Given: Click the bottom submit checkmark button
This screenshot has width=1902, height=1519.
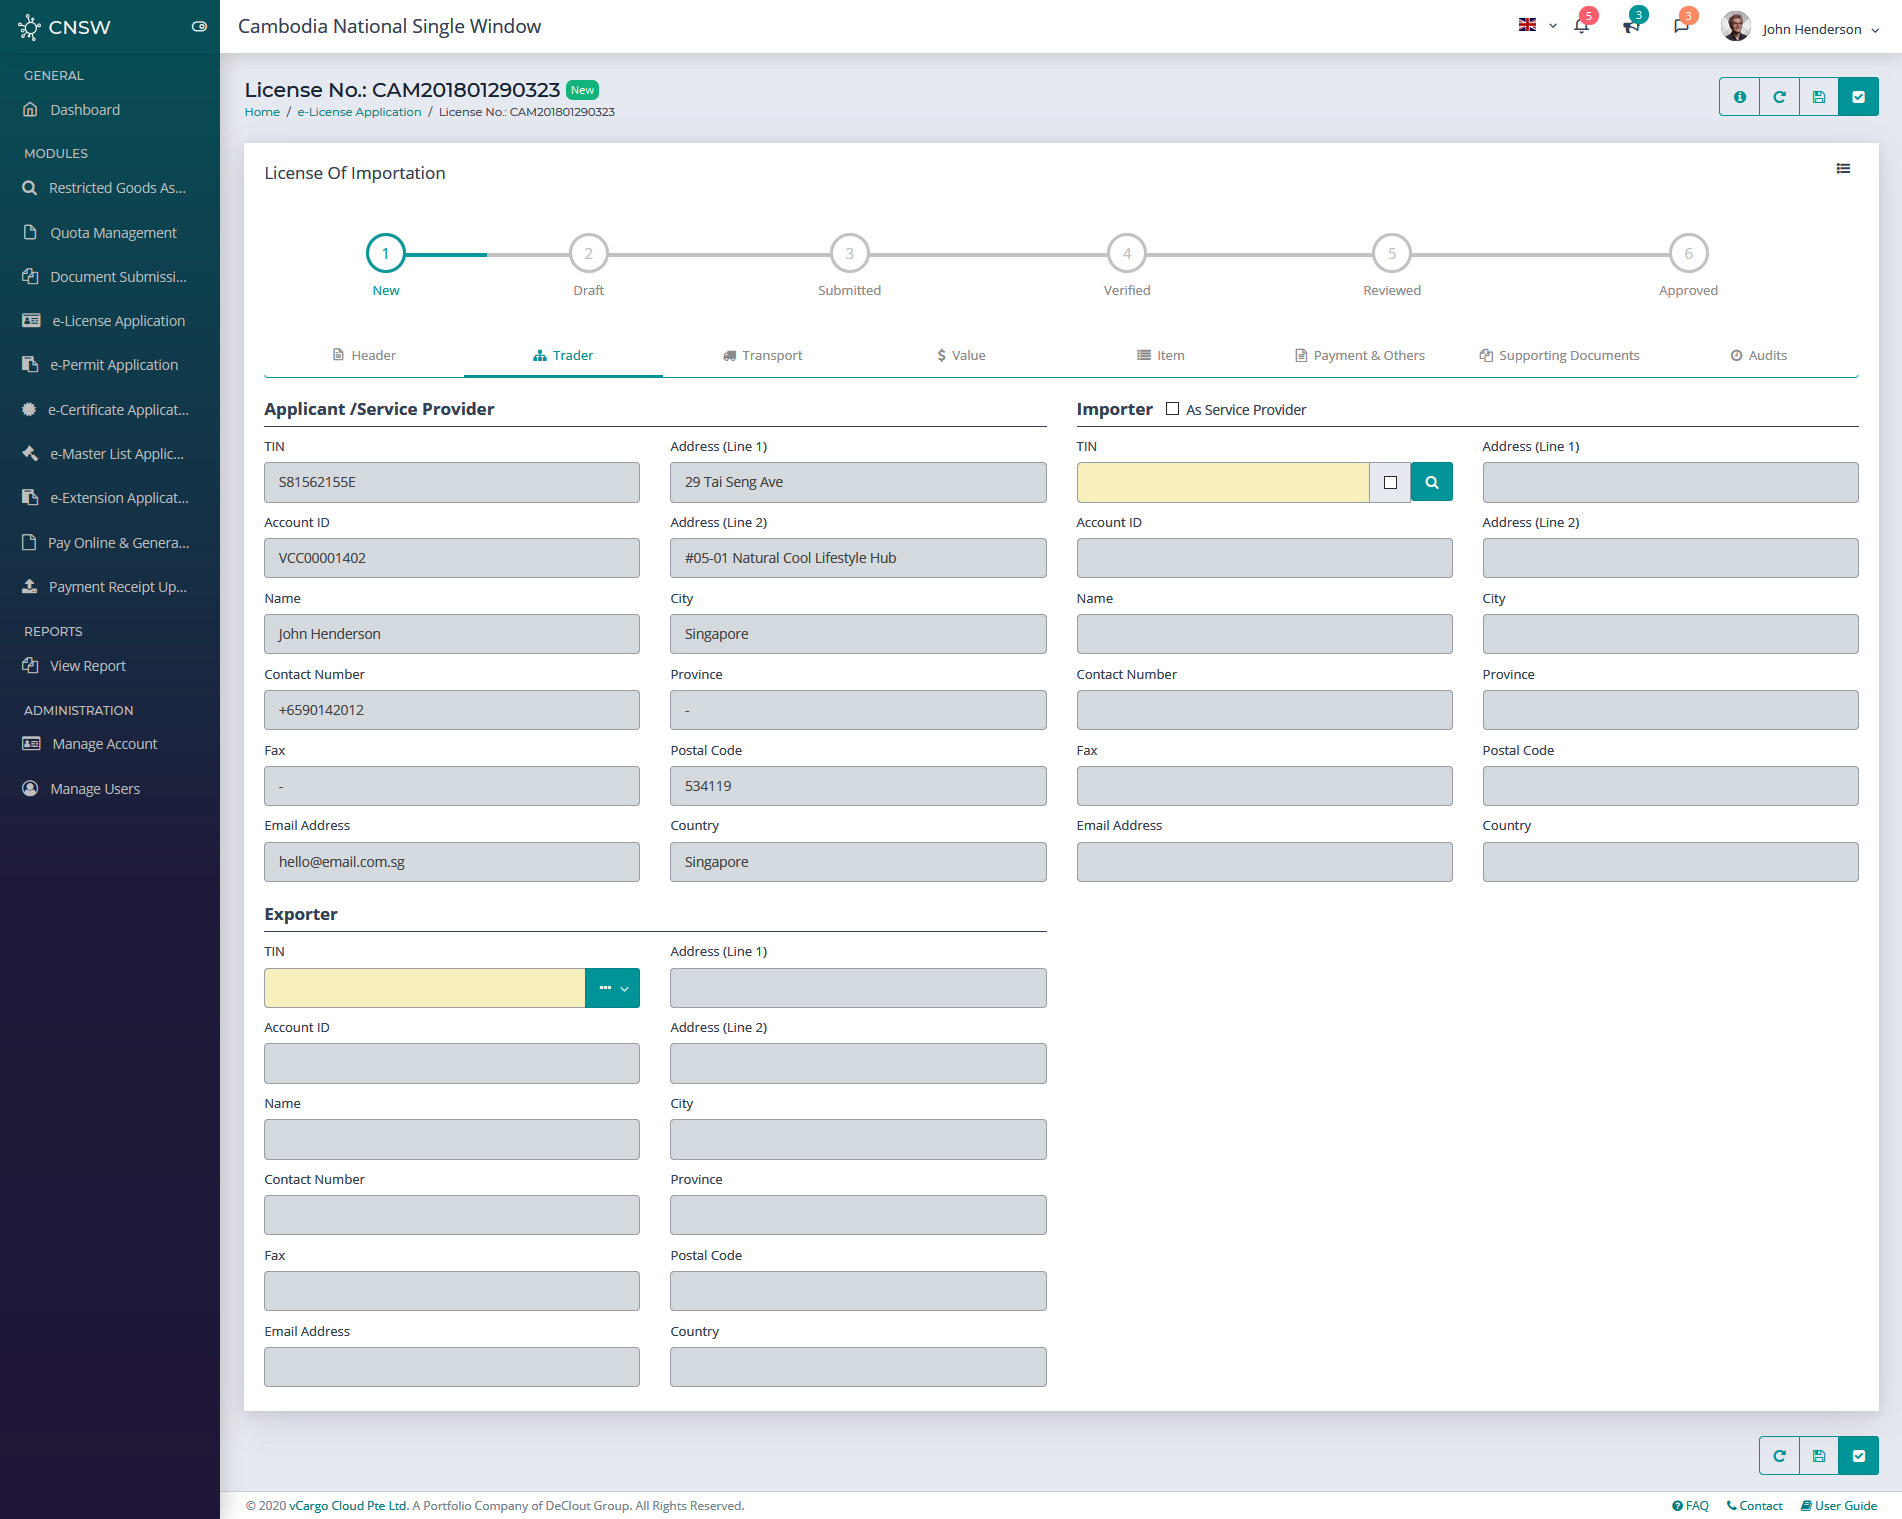Looking at the screenshot, I should click(x=1858, y=1456).
